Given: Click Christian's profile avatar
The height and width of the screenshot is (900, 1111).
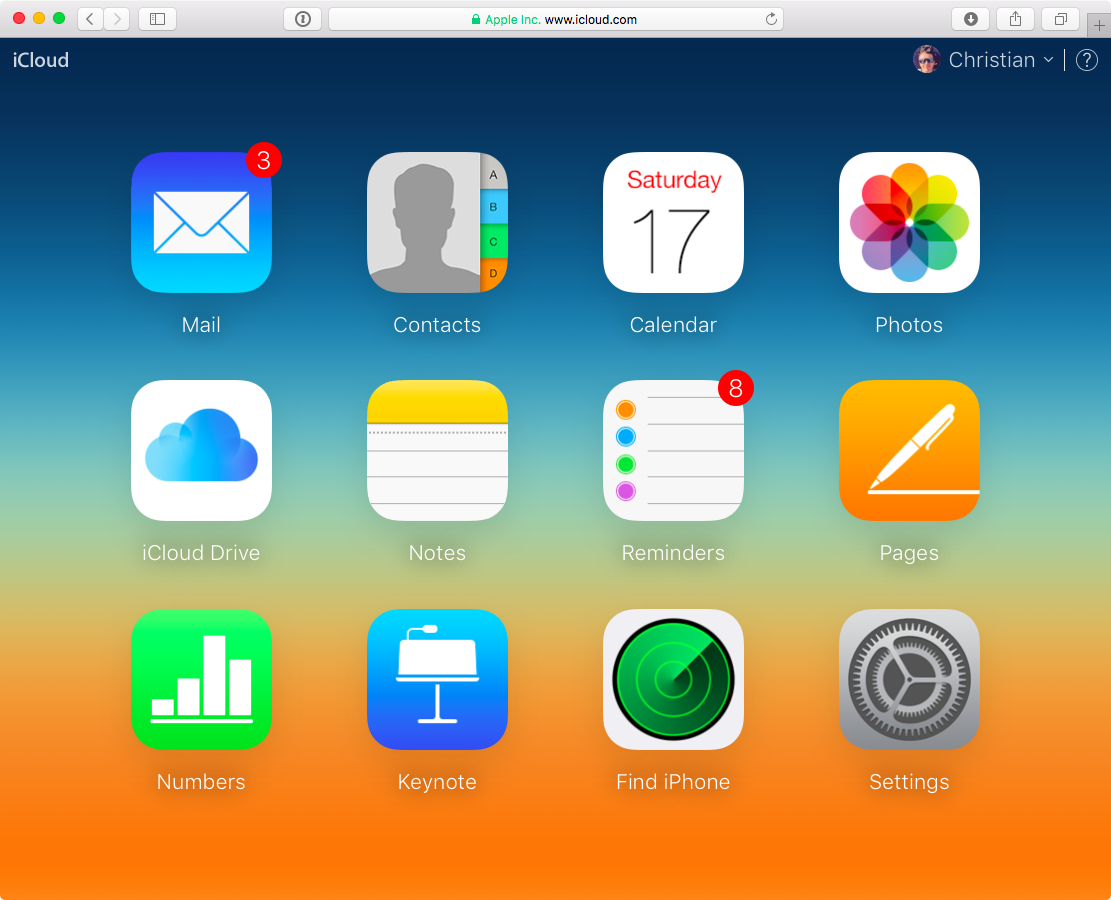Looking at the screenshot, I should pos(927,60).
